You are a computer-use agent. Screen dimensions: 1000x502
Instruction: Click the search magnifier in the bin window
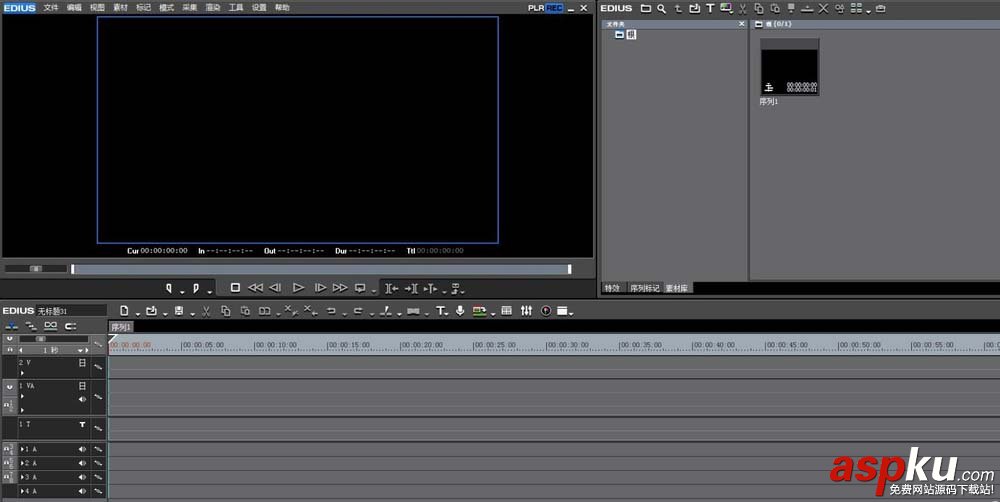(x=662, y=8)
